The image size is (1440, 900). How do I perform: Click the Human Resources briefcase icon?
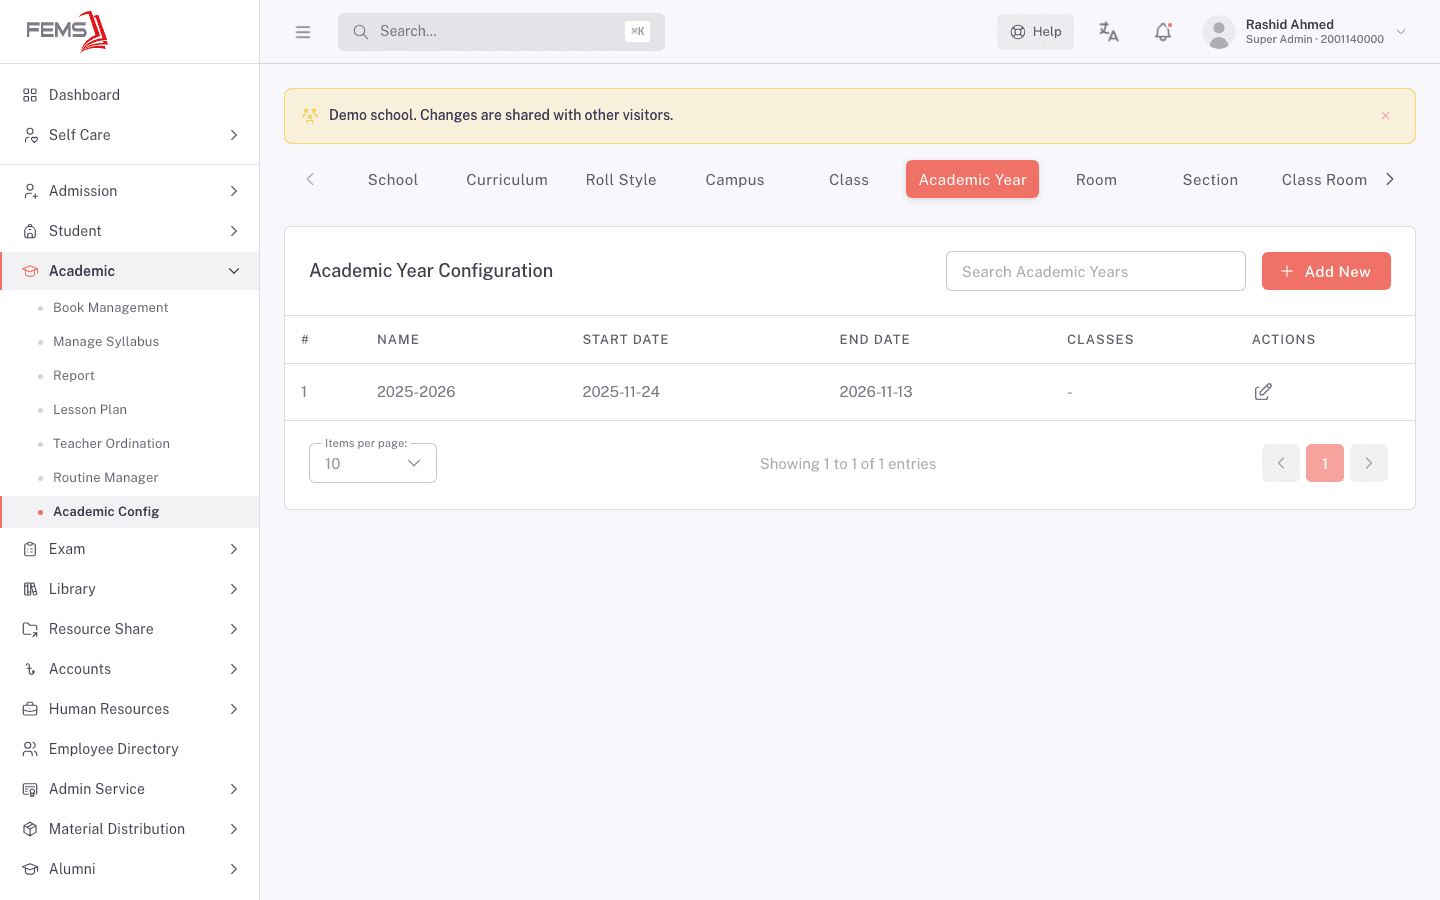pos(30,709)
